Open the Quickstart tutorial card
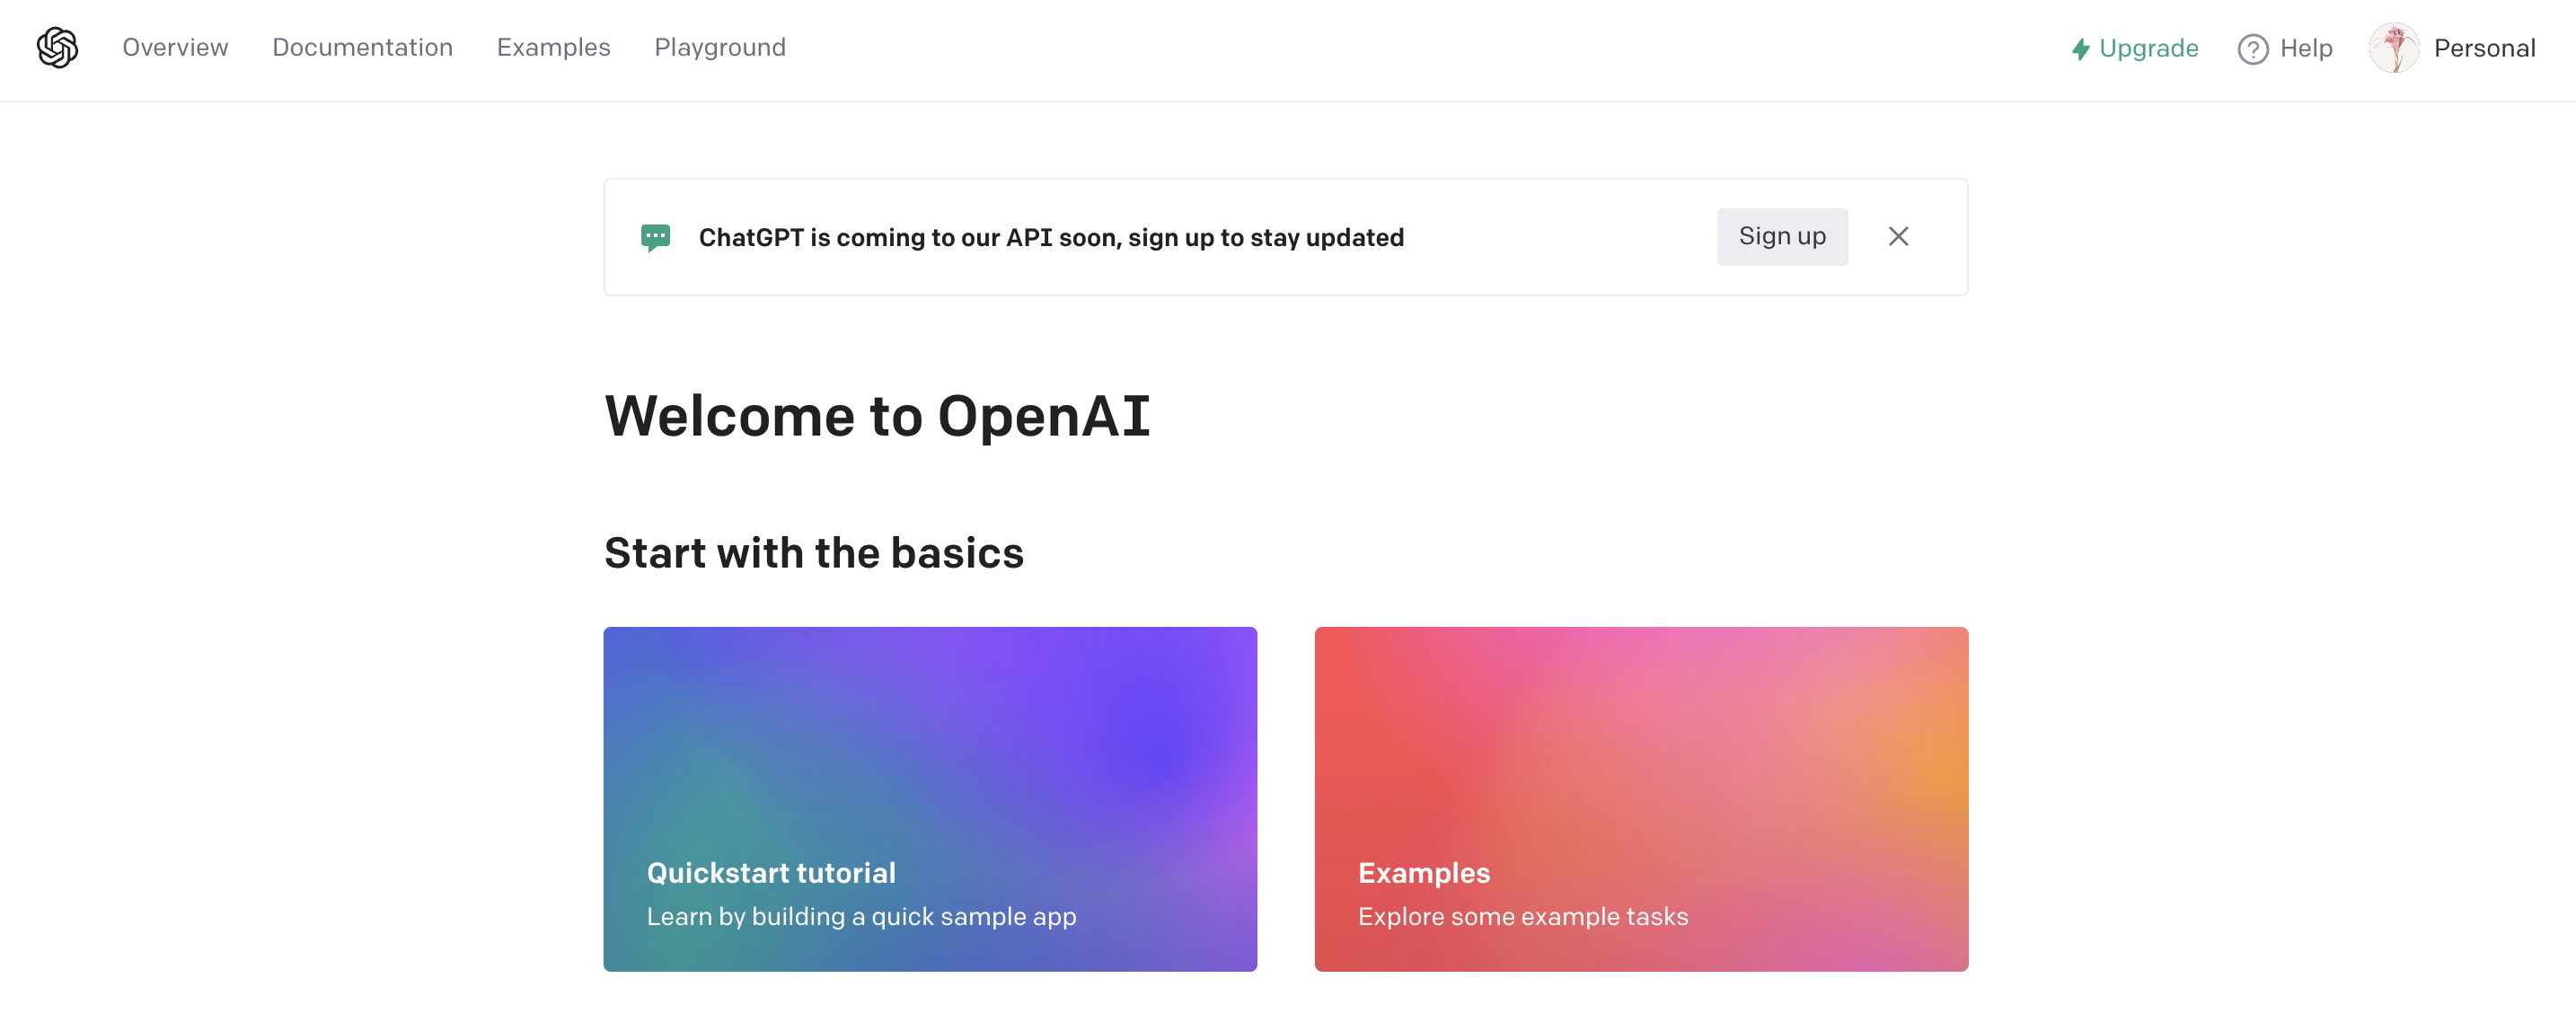2576x1031 pixels. point(930,798)
